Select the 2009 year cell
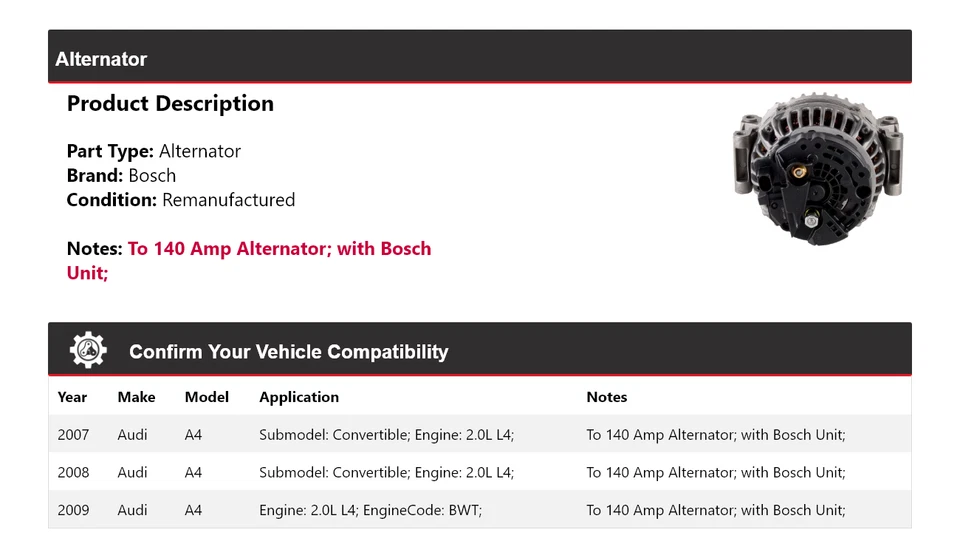Screen dimensions: 960x558 [x=73, y=510]
